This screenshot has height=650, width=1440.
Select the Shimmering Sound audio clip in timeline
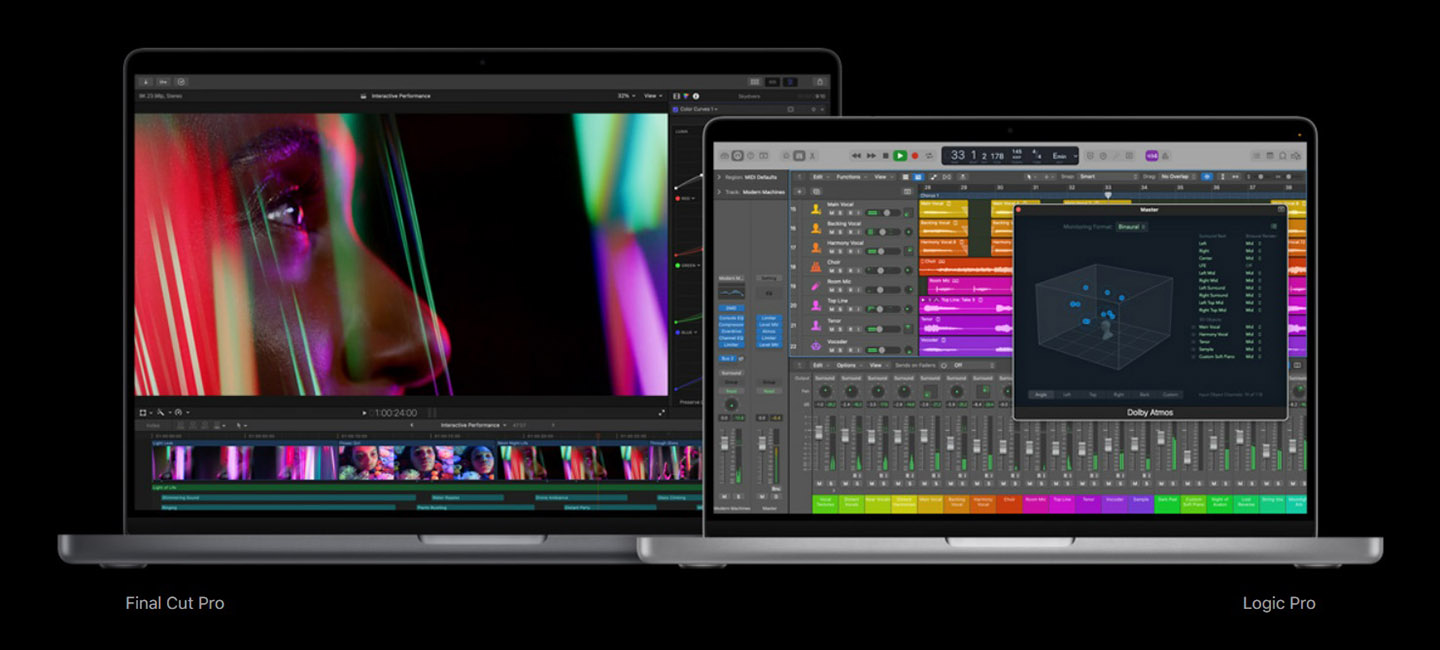[x=288, y=497]
